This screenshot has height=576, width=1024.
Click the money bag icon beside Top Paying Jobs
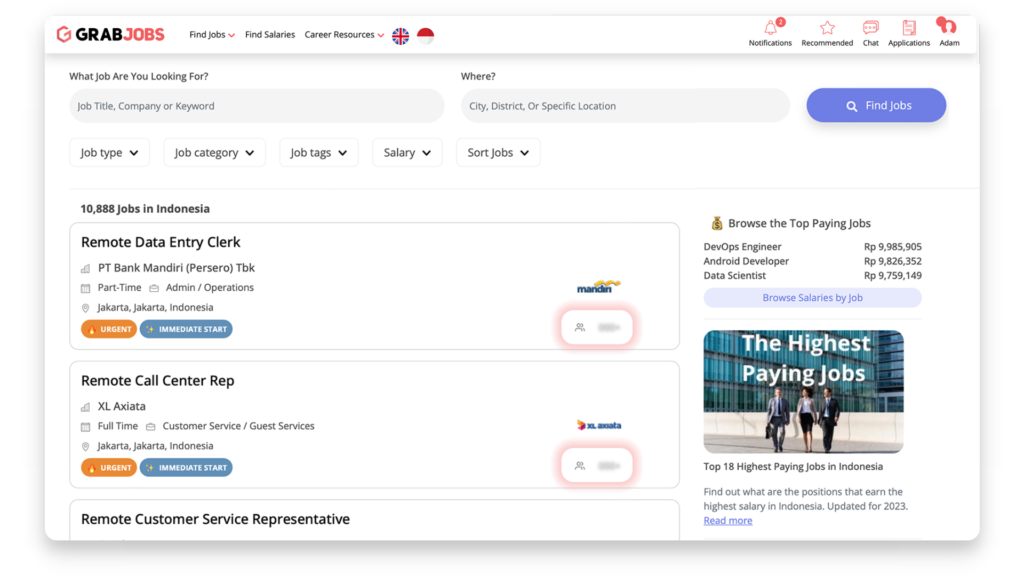click(x=716, y=223)
